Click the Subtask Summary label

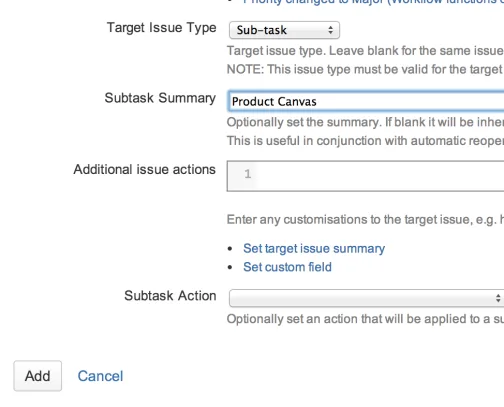pyautogui.click(x=160, y=98)
